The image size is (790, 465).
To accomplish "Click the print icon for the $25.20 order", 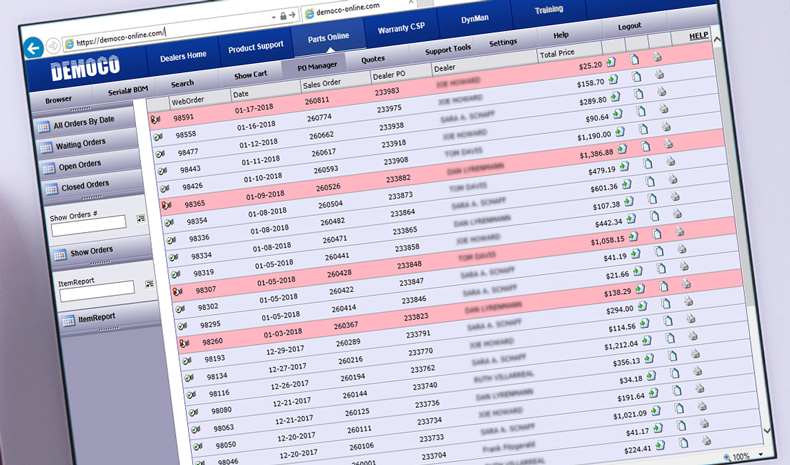I will (657, 58).
